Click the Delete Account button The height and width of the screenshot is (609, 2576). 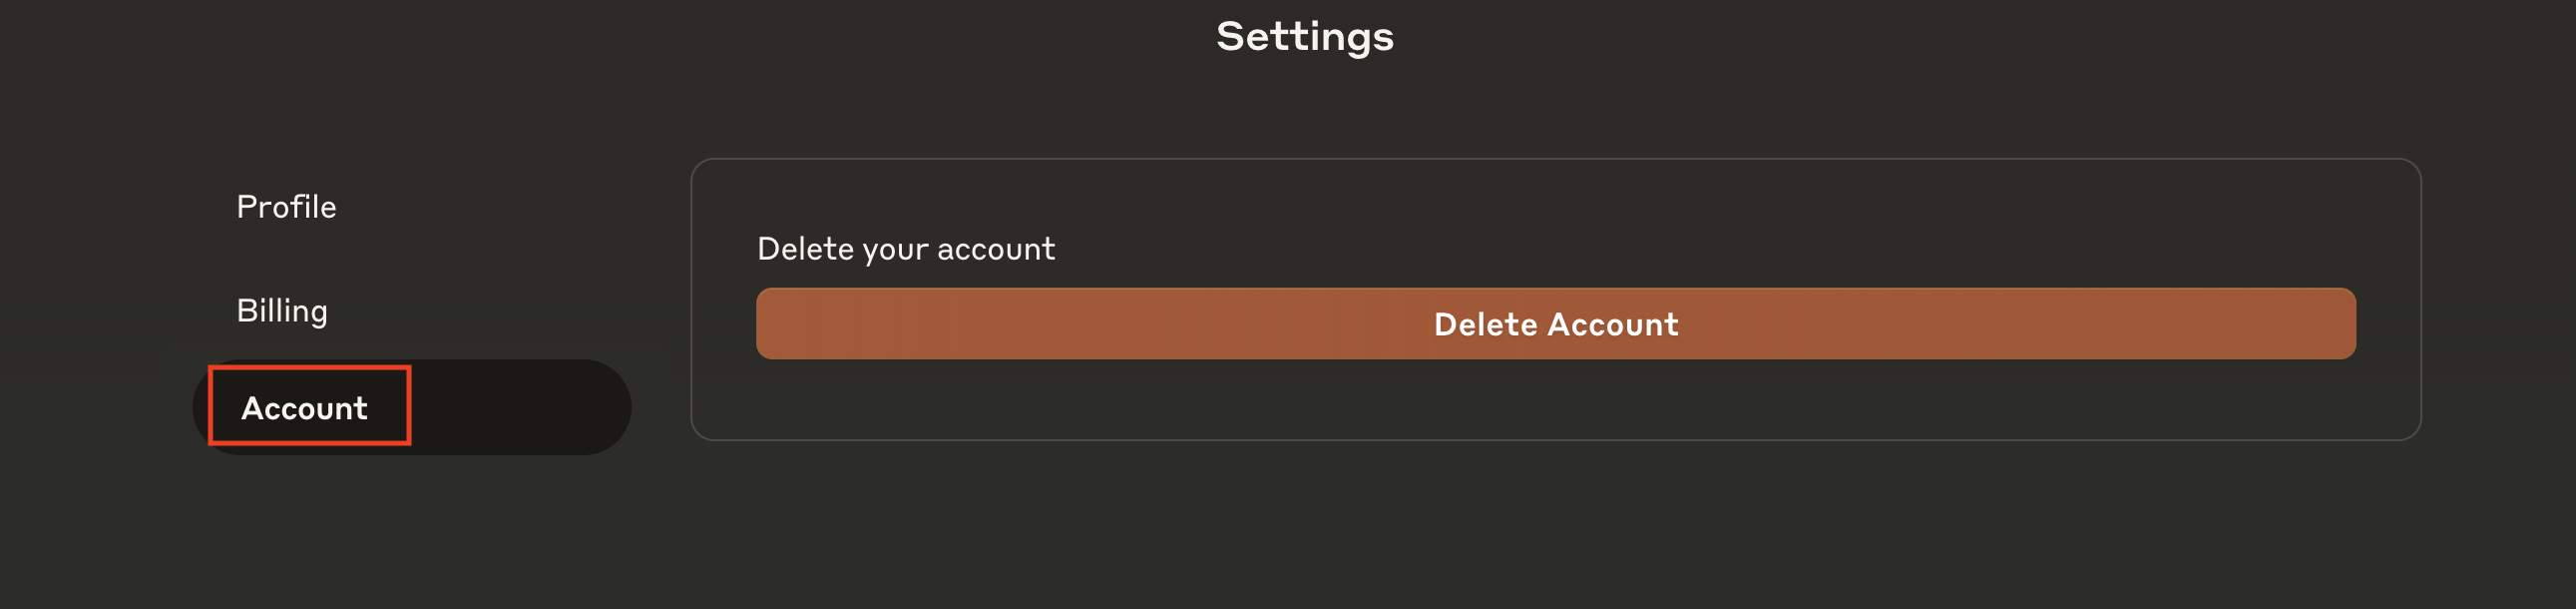tap(1555, 324)
